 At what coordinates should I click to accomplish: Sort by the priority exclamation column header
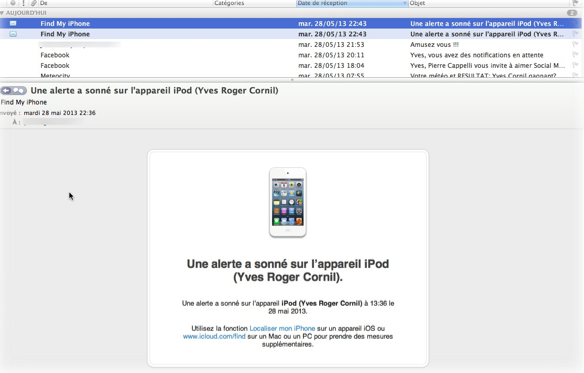coord(23,3)
